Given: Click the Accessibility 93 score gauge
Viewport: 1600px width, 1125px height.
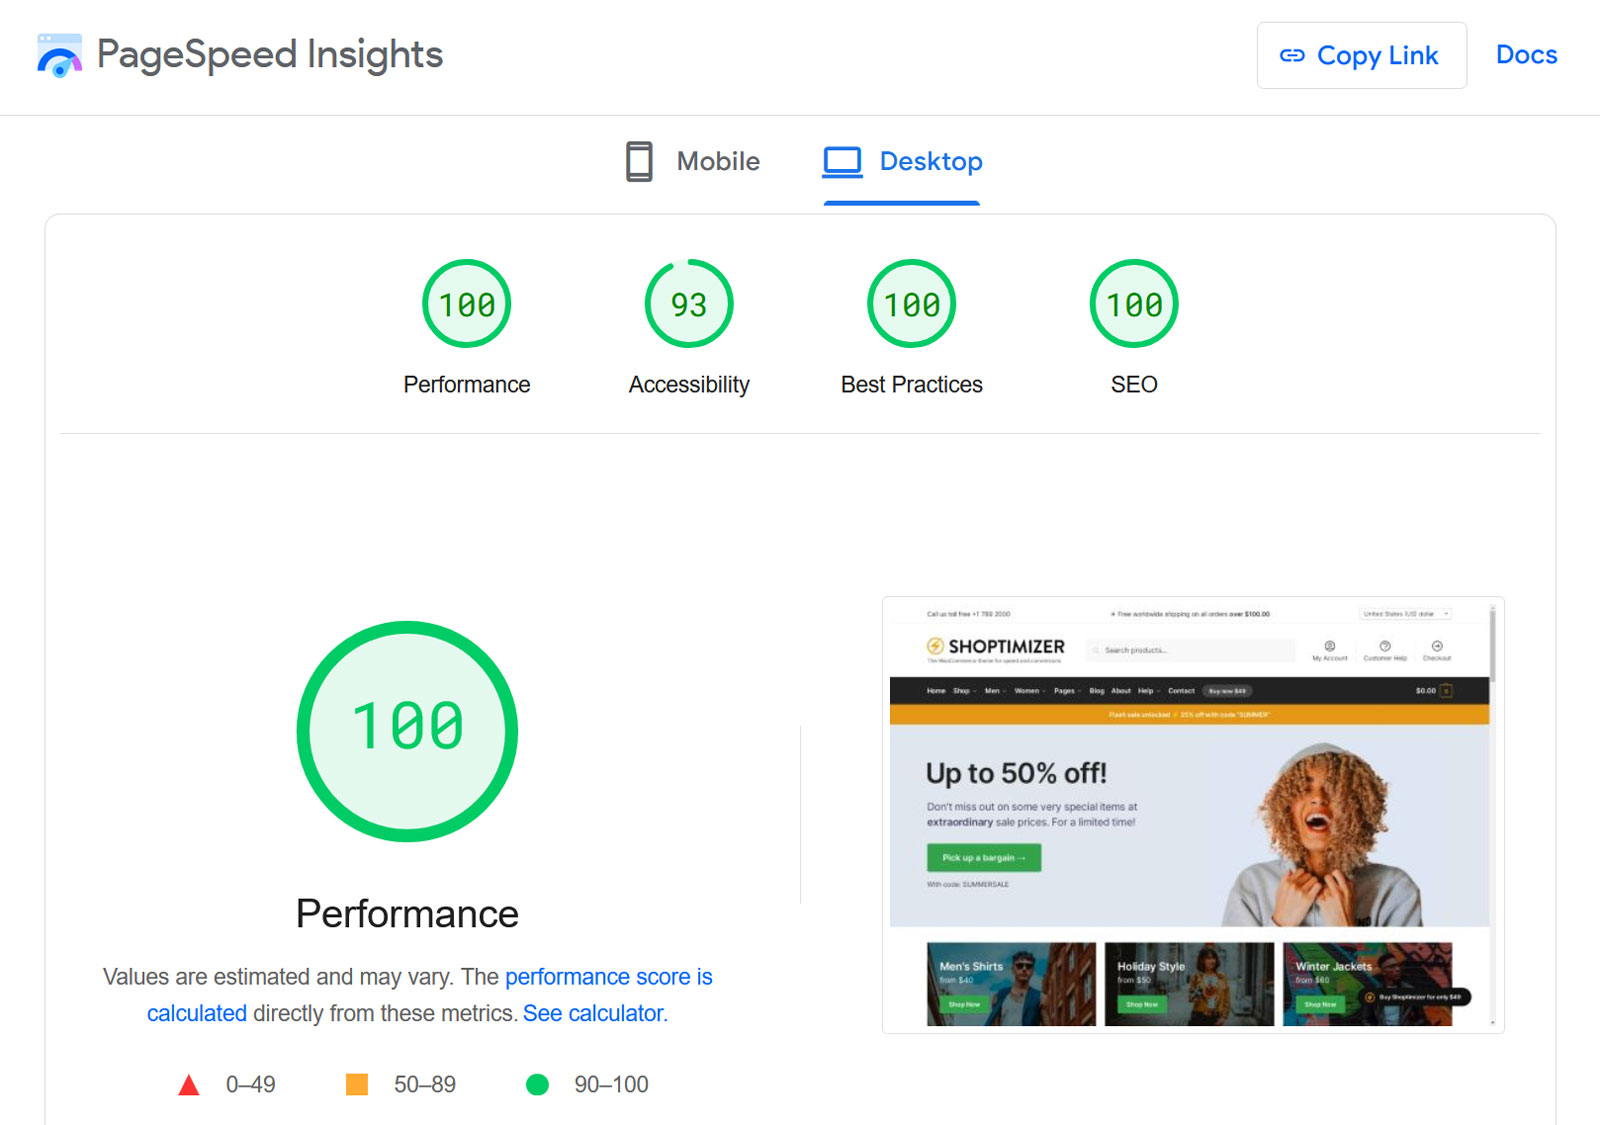Looking at the screenshot, I should point(689,304).
